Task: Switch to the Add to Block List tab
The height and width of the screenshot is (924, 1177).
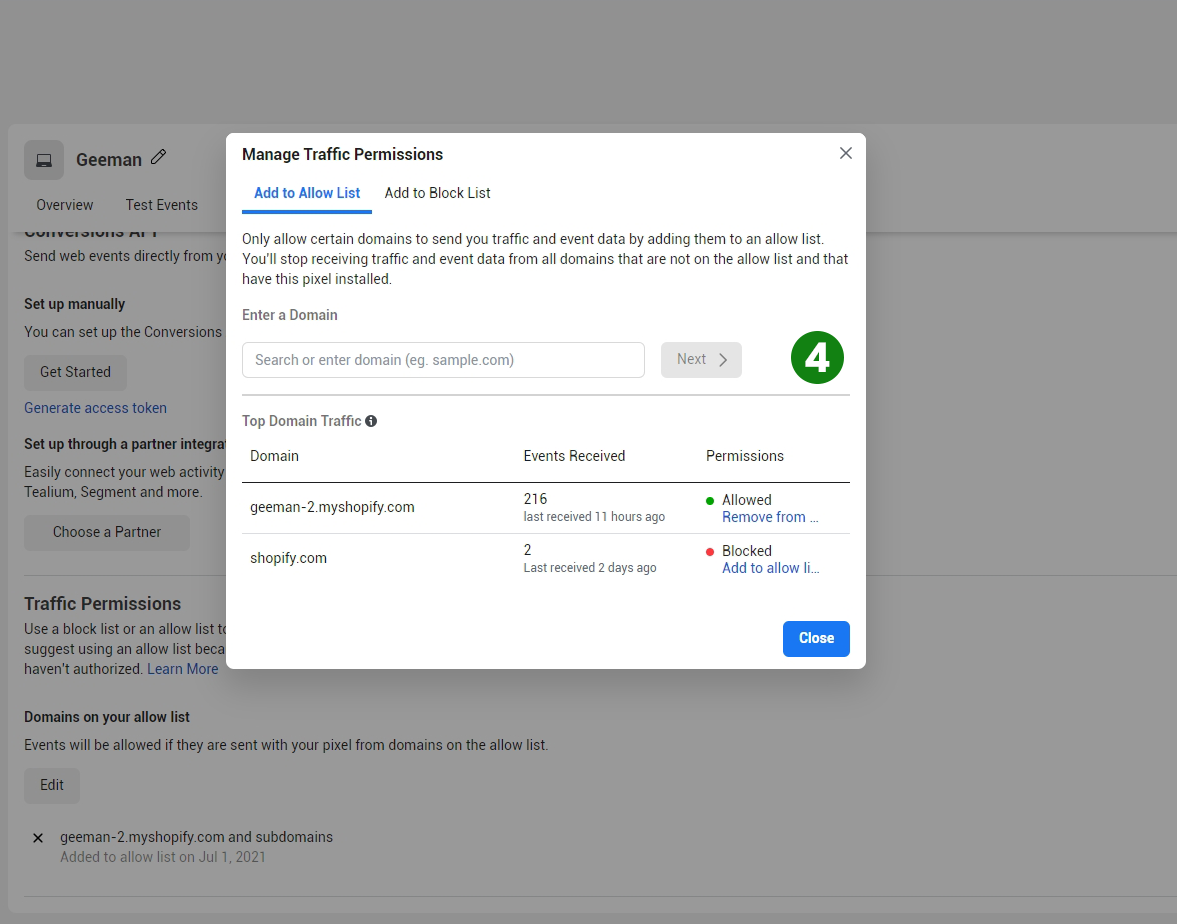Action: coord(437,193)
